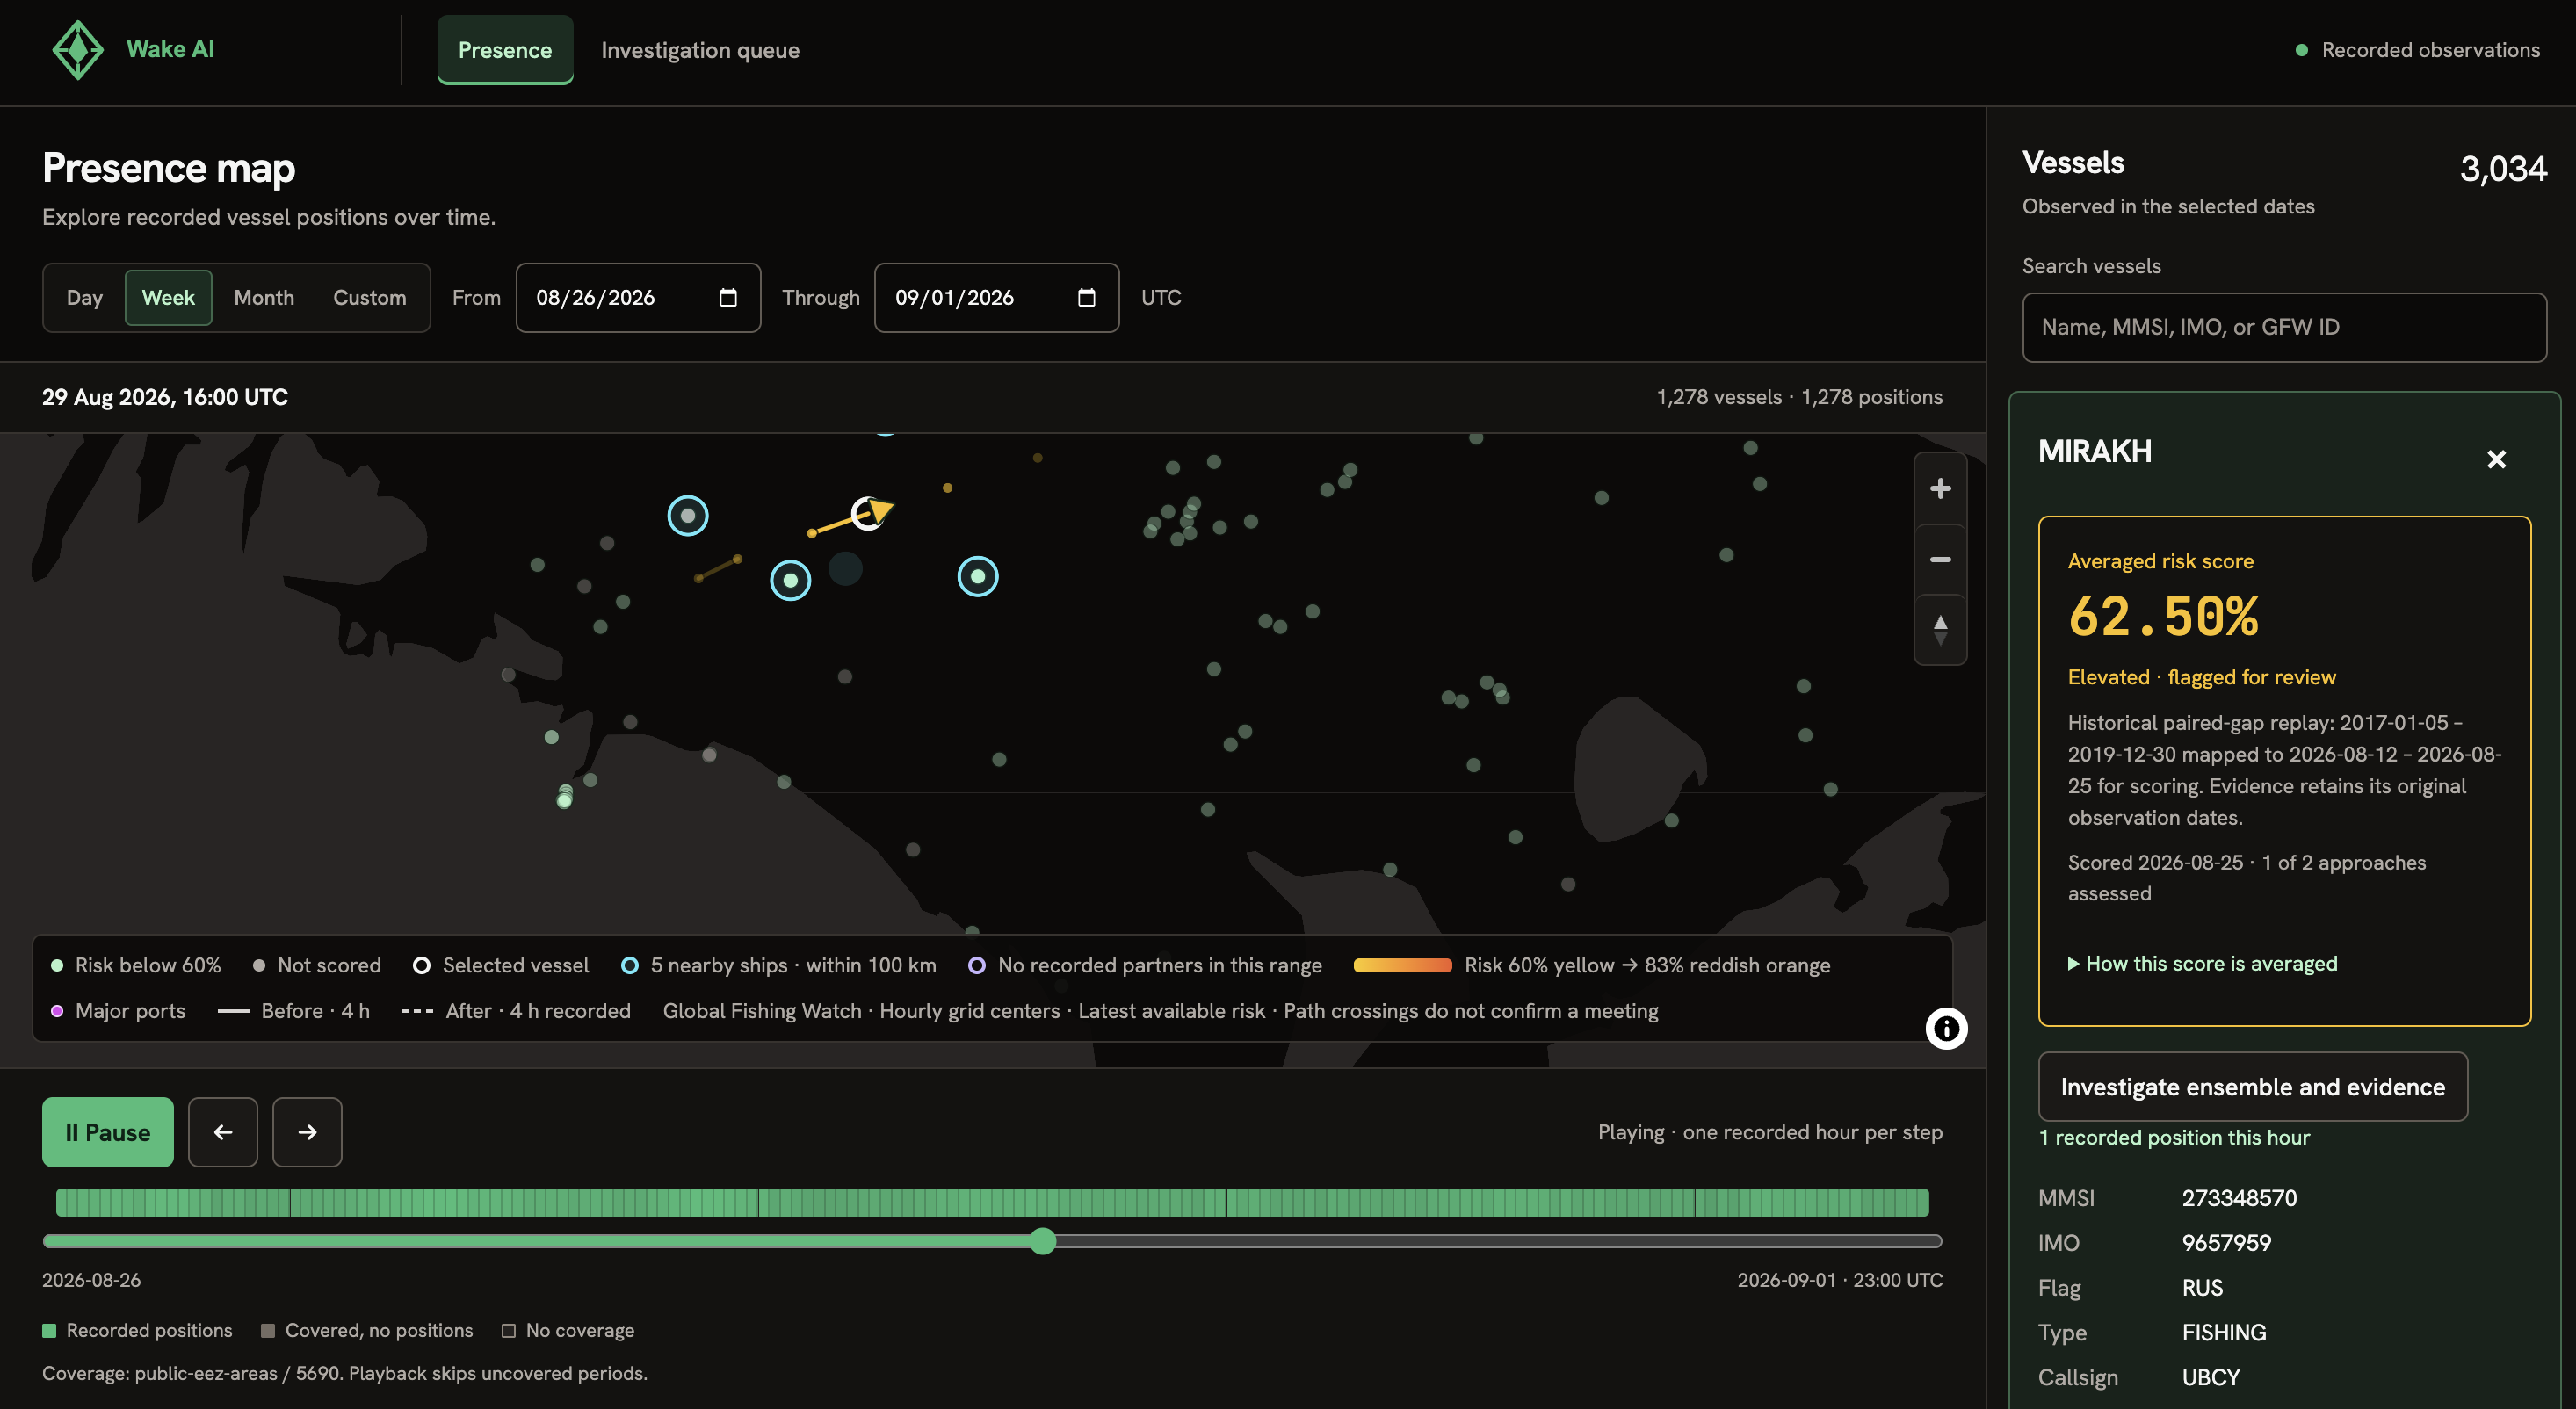Reset map bearing with compass button
The width and height of the screenshot is (2576, 1409).
1940,630
